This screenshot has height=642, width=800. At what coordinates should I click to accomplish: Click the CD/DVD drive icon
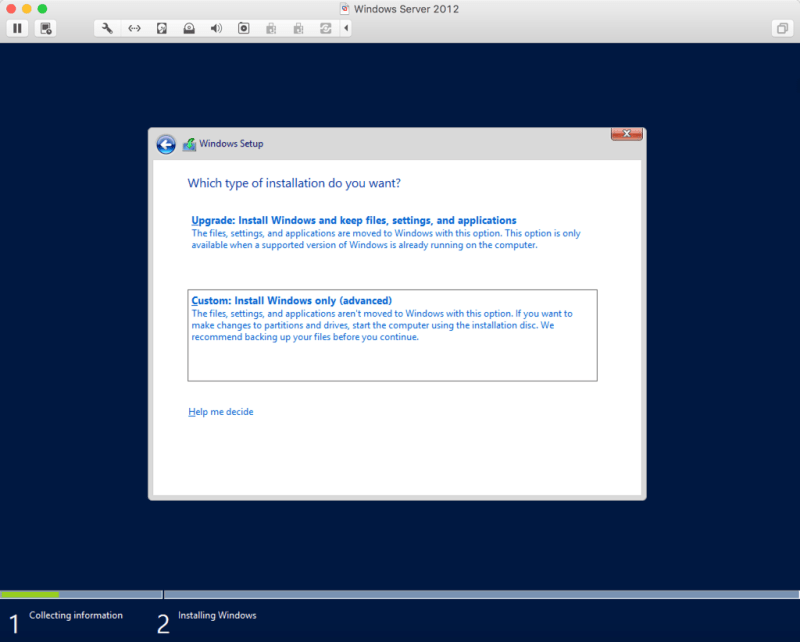tap(189, 28)
